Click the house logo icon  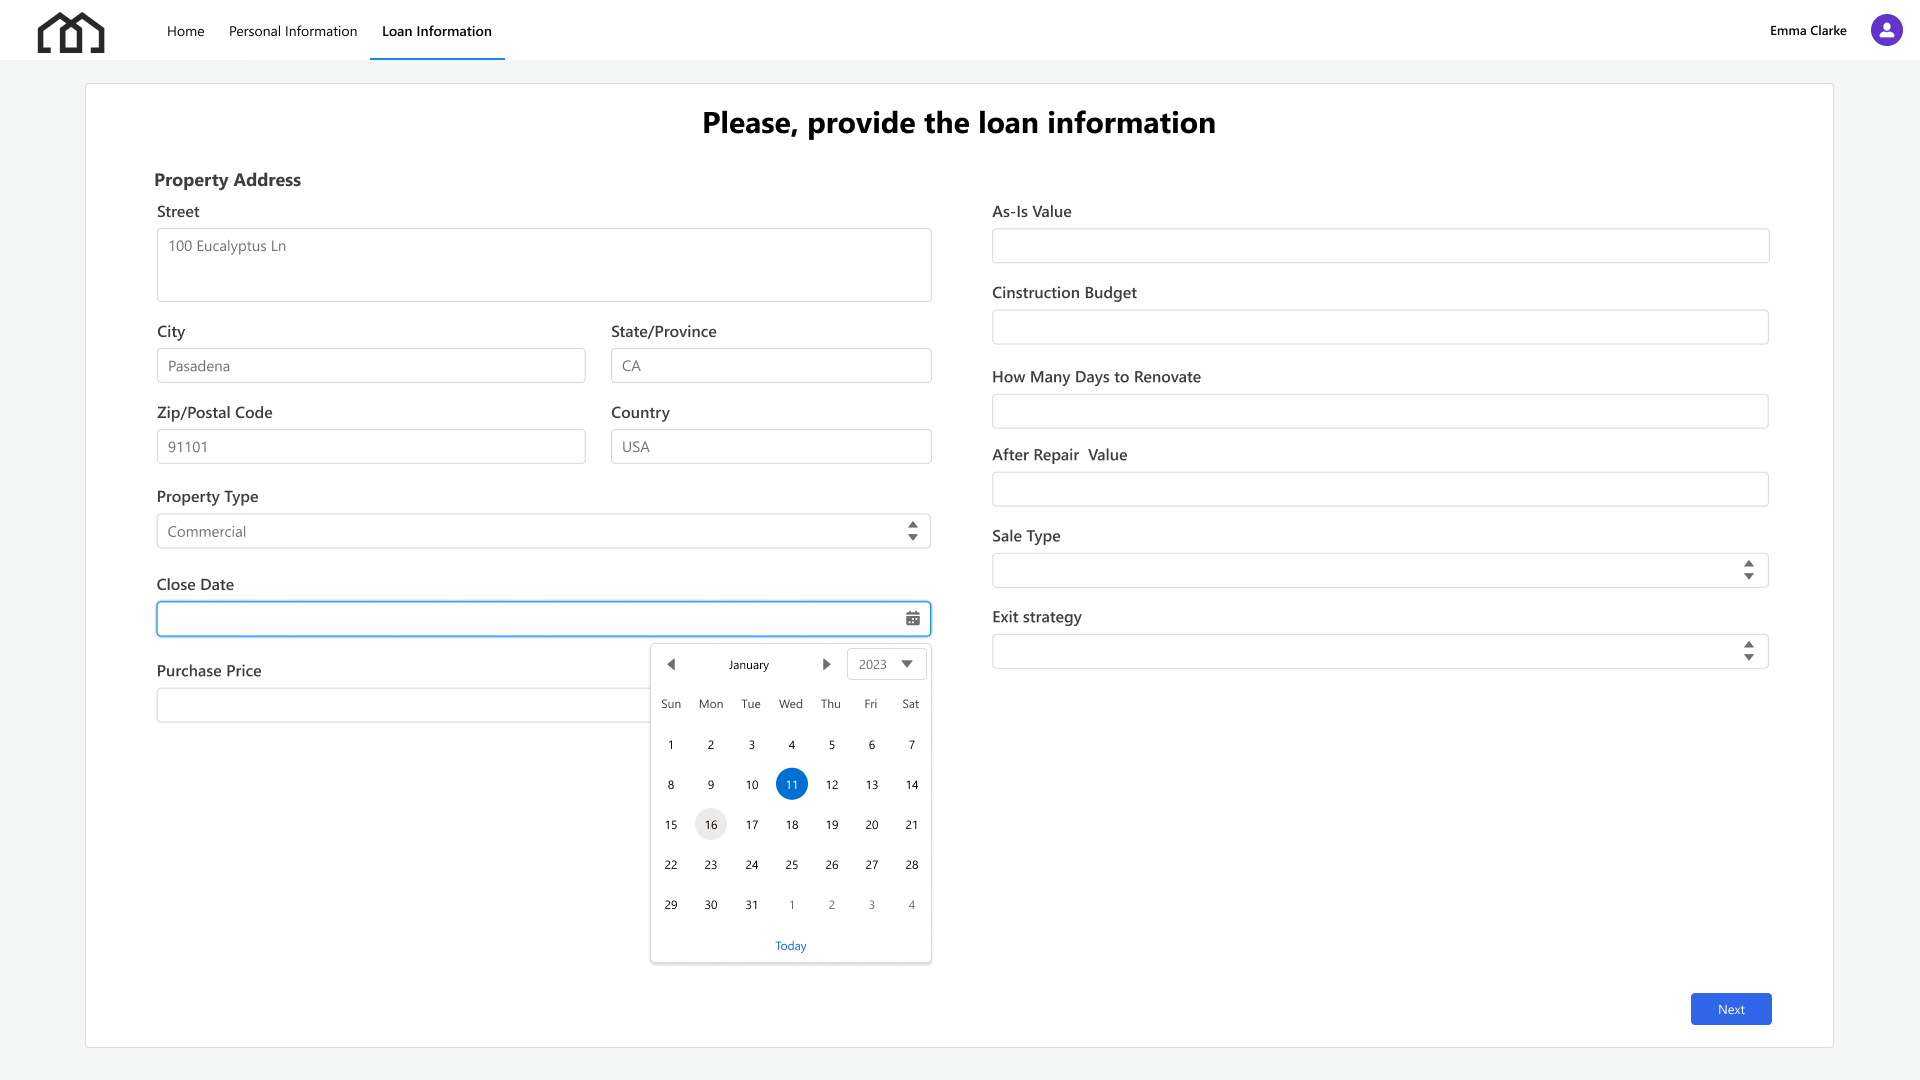(71, 32)
